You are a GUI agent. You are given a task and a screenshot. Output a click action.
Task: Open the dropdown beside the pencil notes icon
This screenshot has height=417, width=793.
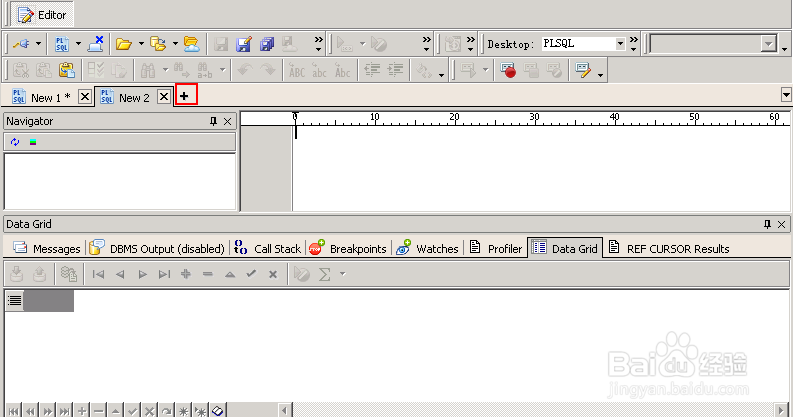600,75
